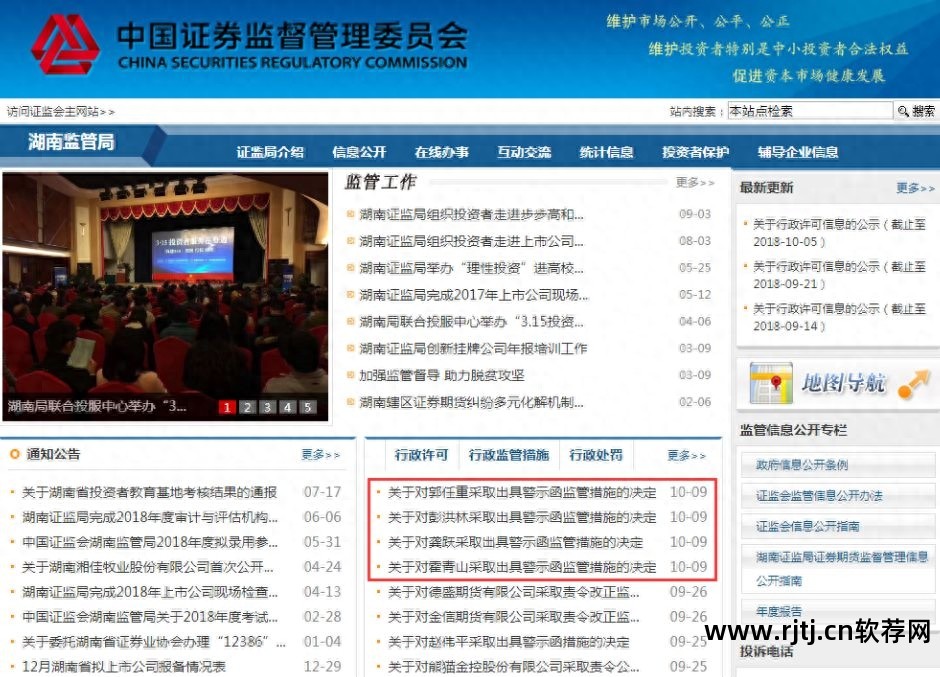Click the 搜索 search button

[x=923, y=110]
